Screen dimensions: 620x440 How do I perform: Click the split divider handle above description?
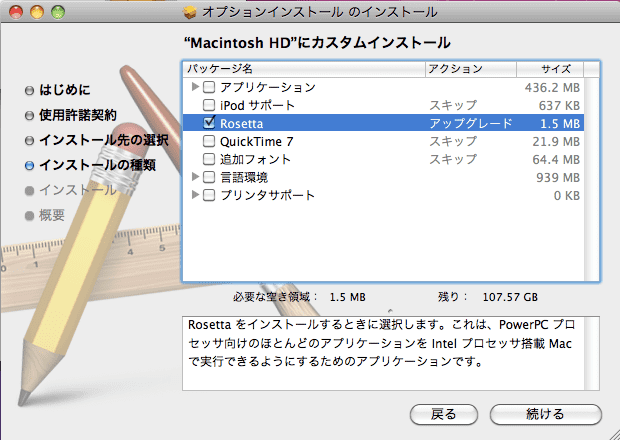coord(390,311)
